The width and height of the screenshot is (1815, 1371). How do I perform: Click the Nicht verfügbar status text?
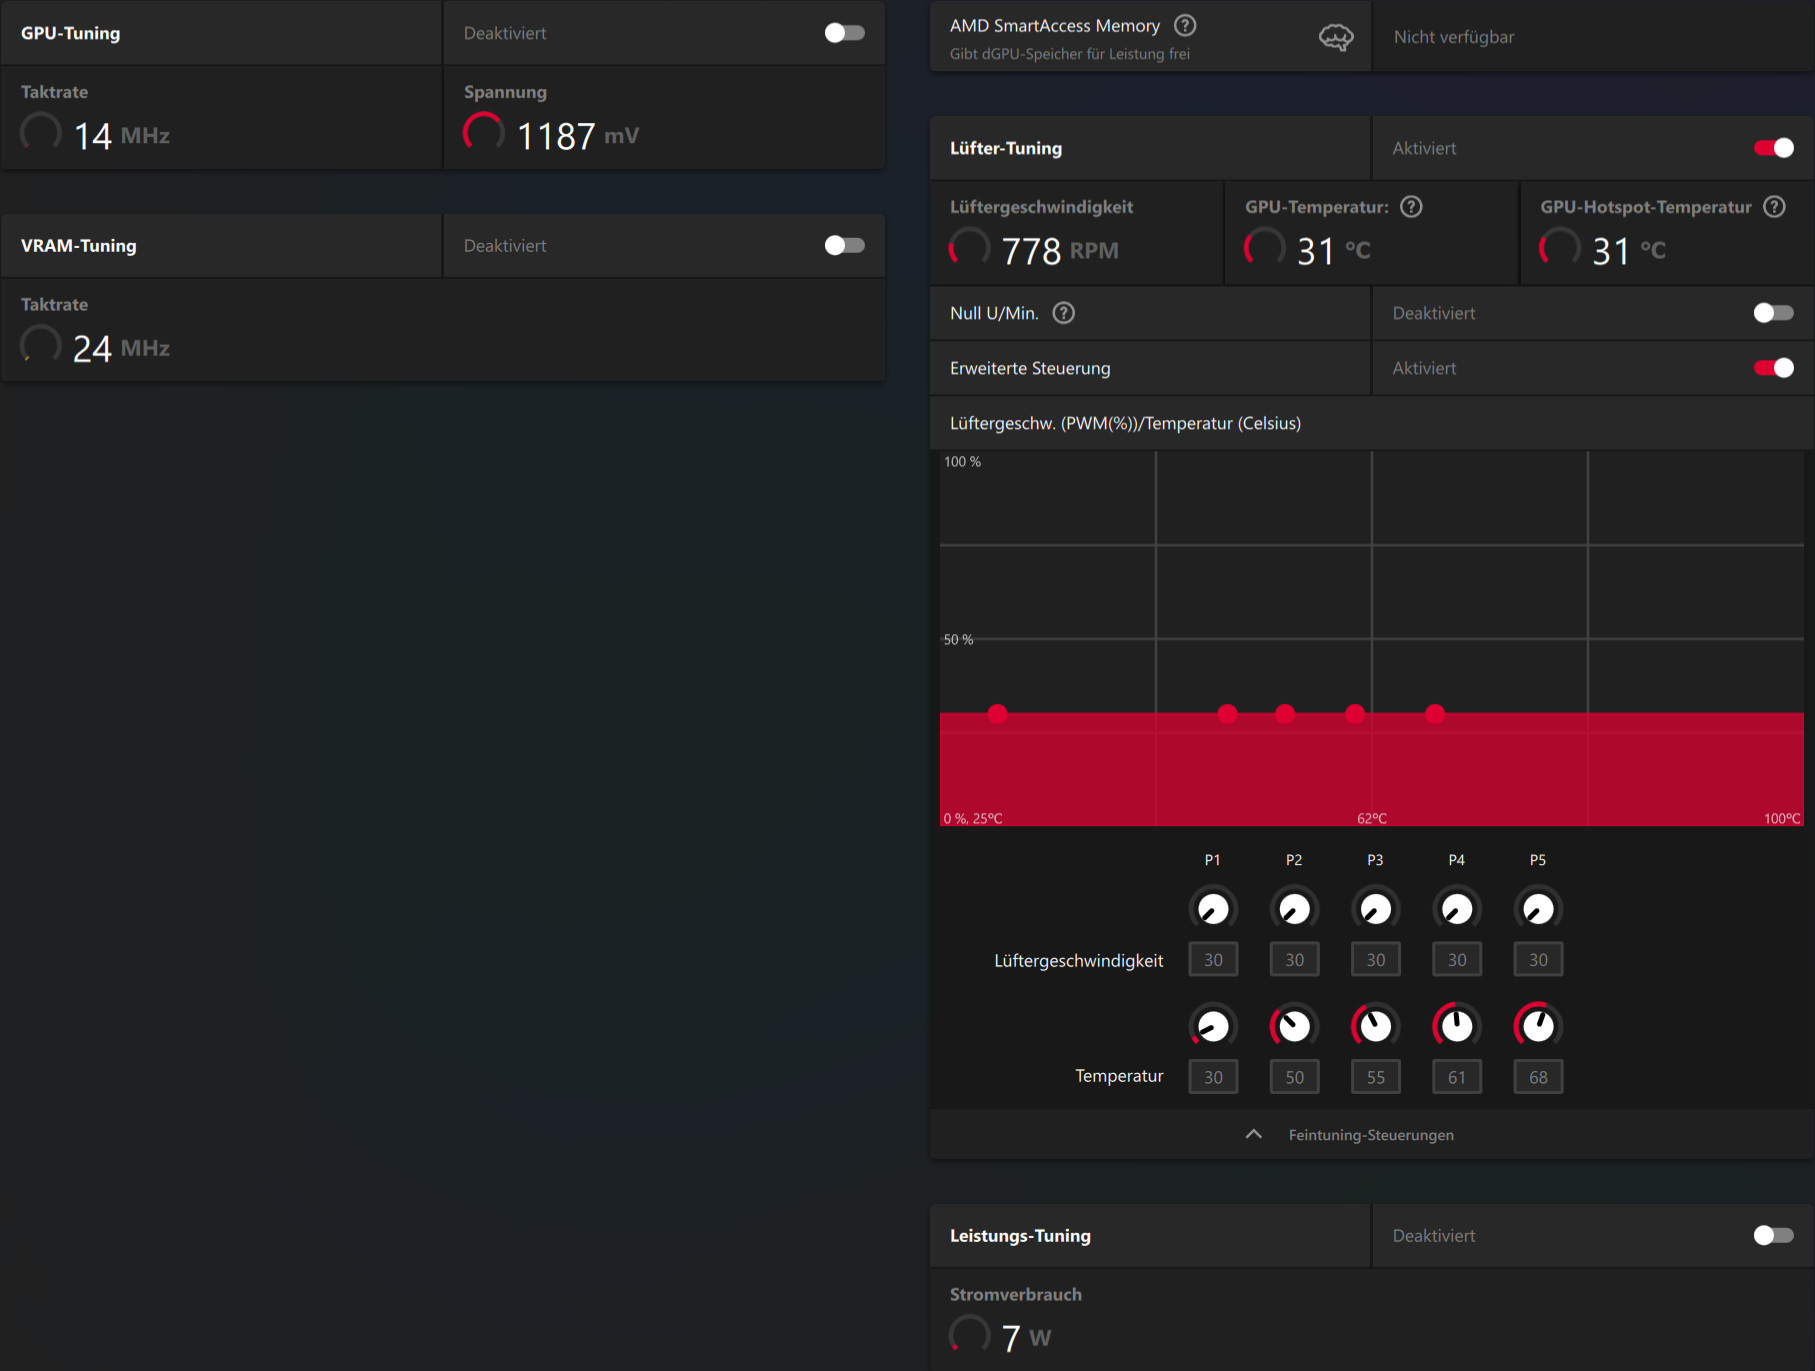click(x=1454, y=37)
